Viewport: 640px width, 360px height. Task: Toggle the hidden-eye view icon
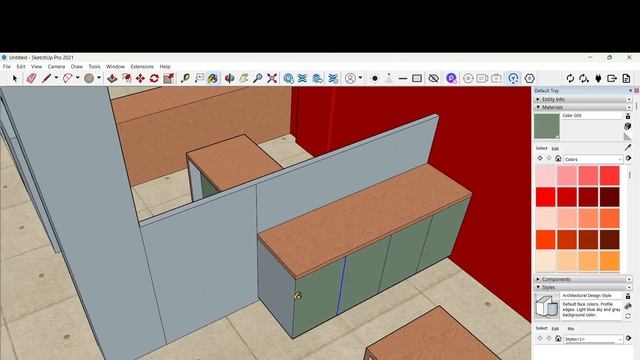(x=433, y=78)
